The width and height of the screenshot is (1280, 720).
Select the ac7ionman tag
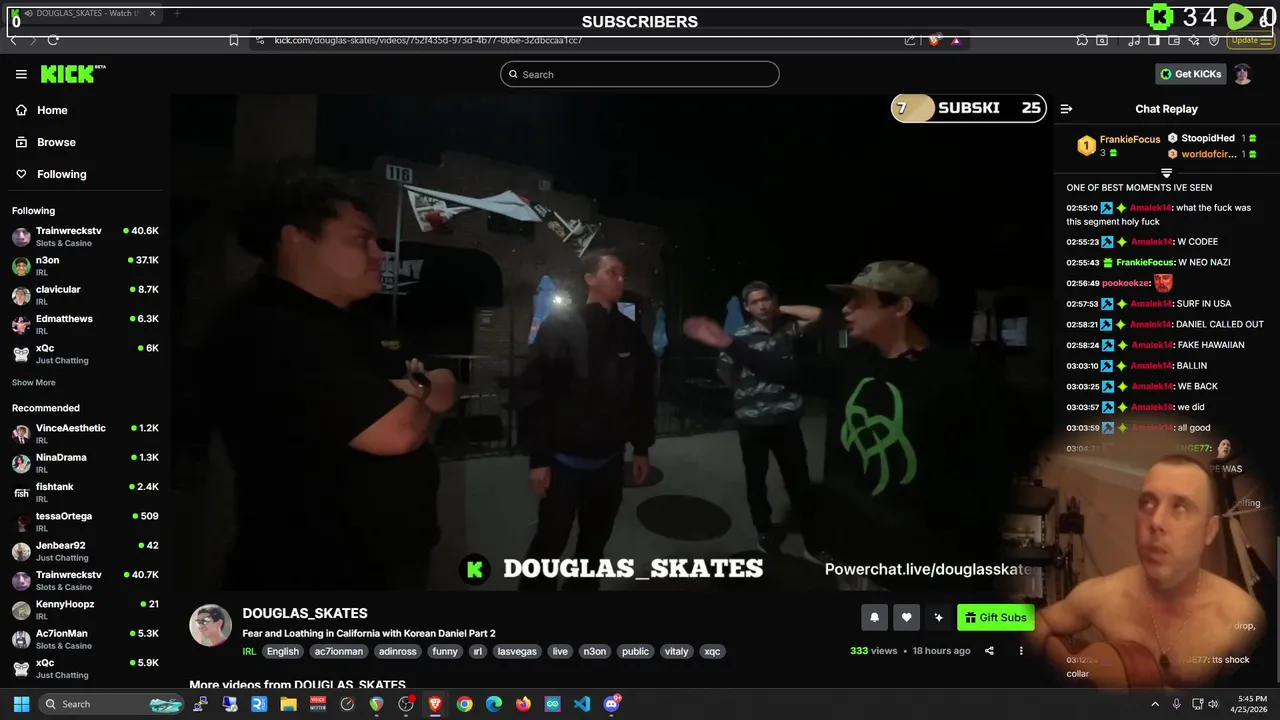(339, 651)
